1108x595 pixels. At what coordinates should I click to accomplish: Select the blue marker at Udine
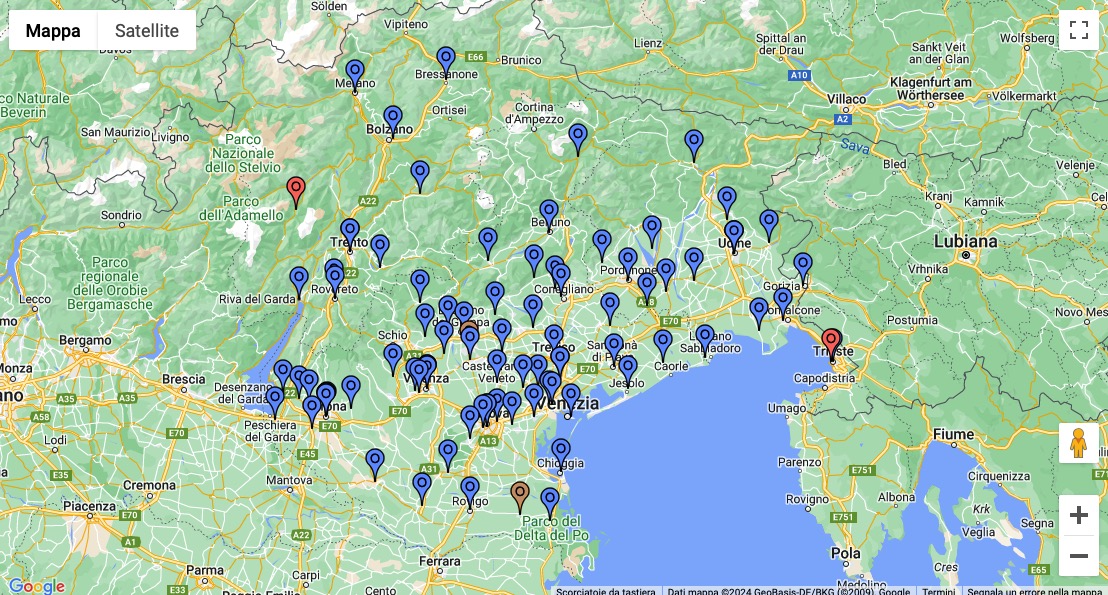(x=734, y=233)
